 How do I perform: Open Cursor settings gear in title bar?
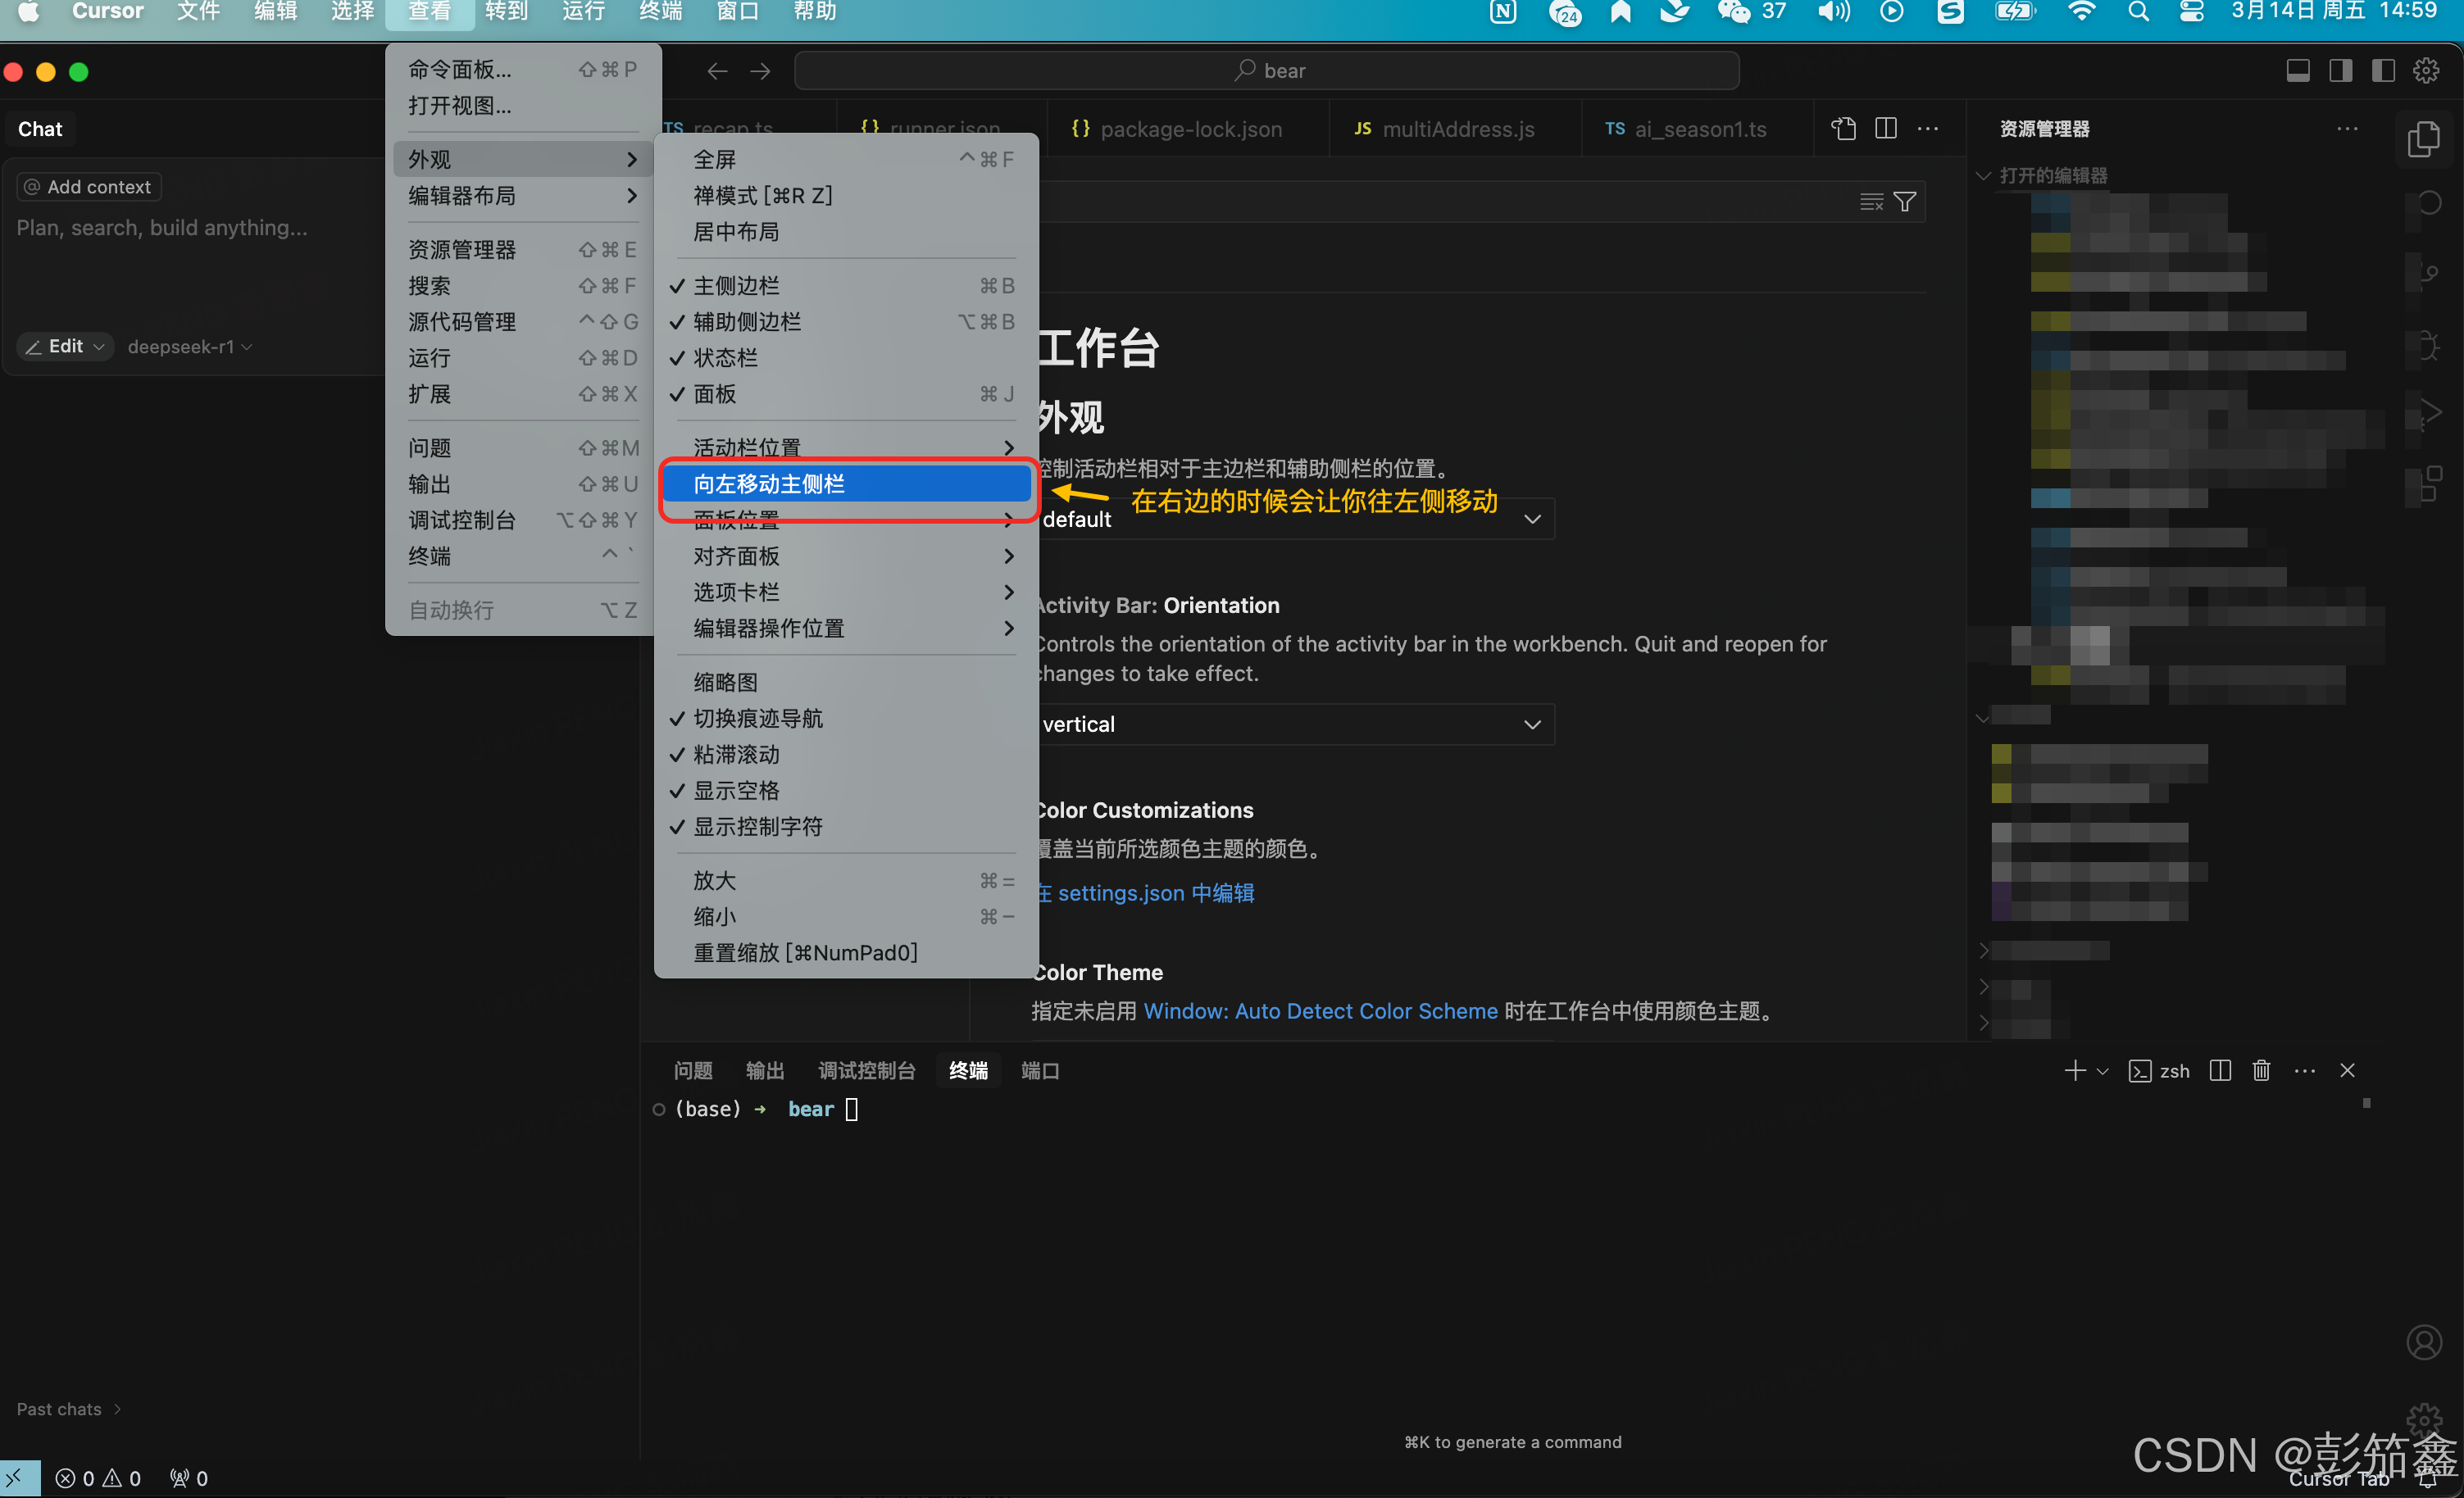(2426, 71)
